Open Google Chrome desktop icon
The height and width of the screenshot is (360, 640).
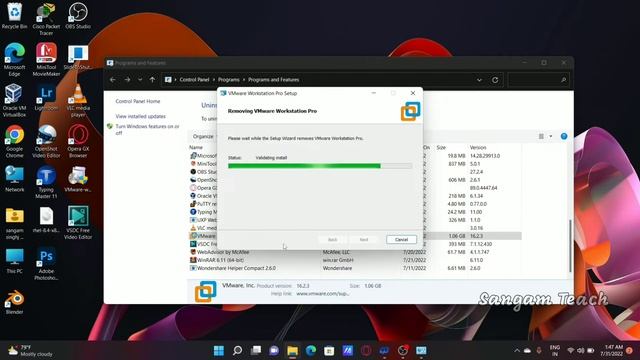pos(14,141)
